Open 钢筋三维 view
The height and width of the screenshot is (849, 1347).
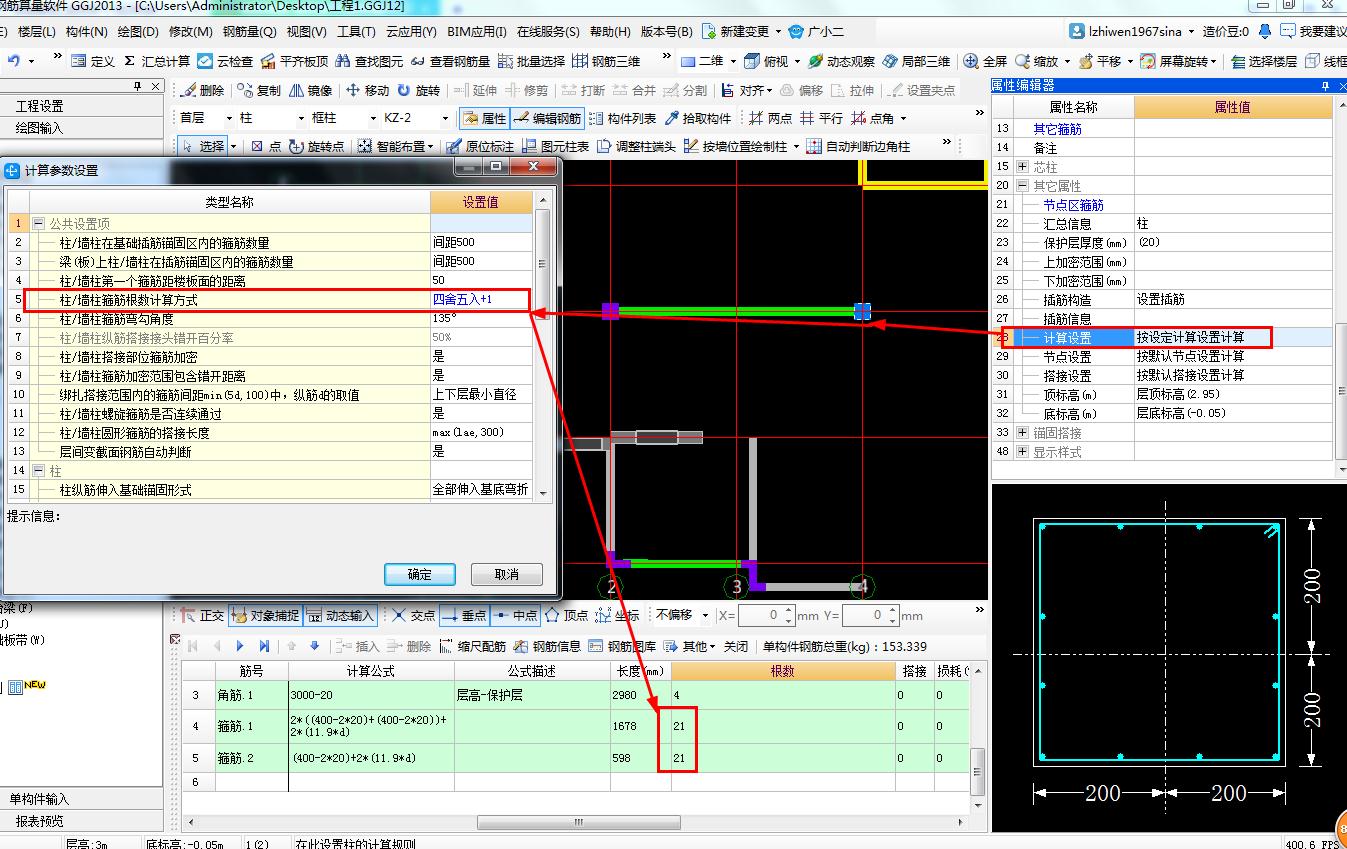[606, 61]
